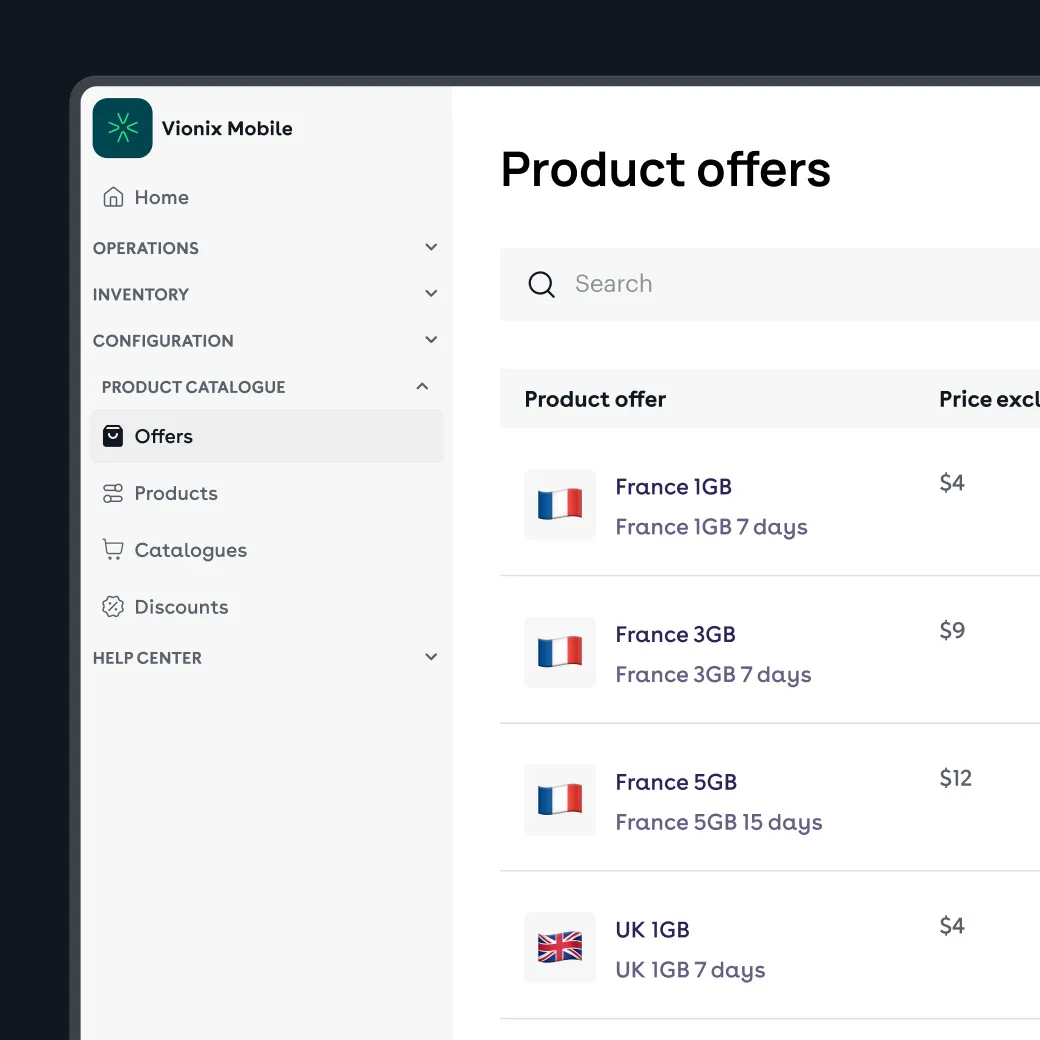Image resolution: width=1040 pixels, height=1040 pixels.
Task: Click the France 5GB flag thumbnail
Action: [560, 800]
